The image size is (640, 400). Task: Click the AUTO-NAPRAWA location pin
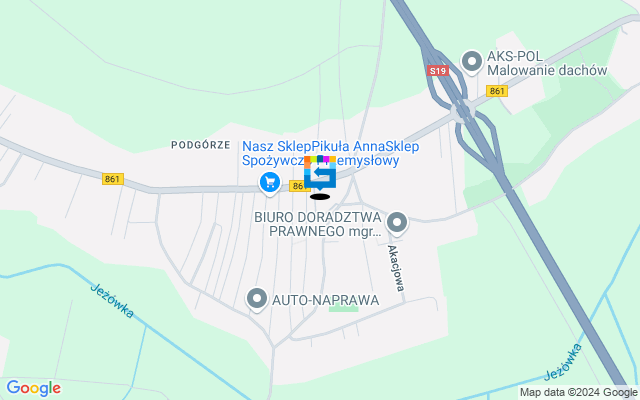(x=257, y=300)
